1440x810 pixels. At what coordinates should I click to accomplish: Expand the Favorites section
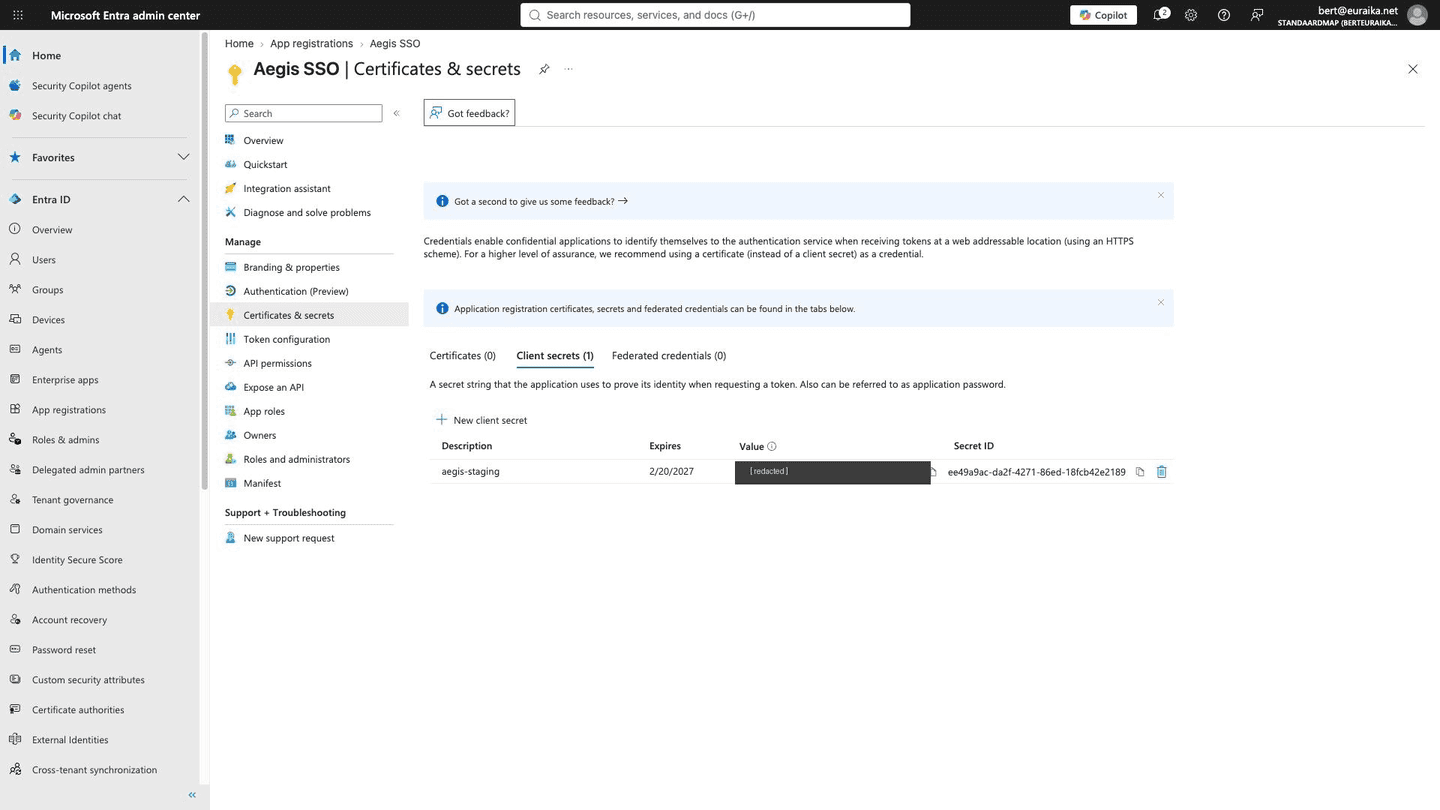(x=183, y=157)
